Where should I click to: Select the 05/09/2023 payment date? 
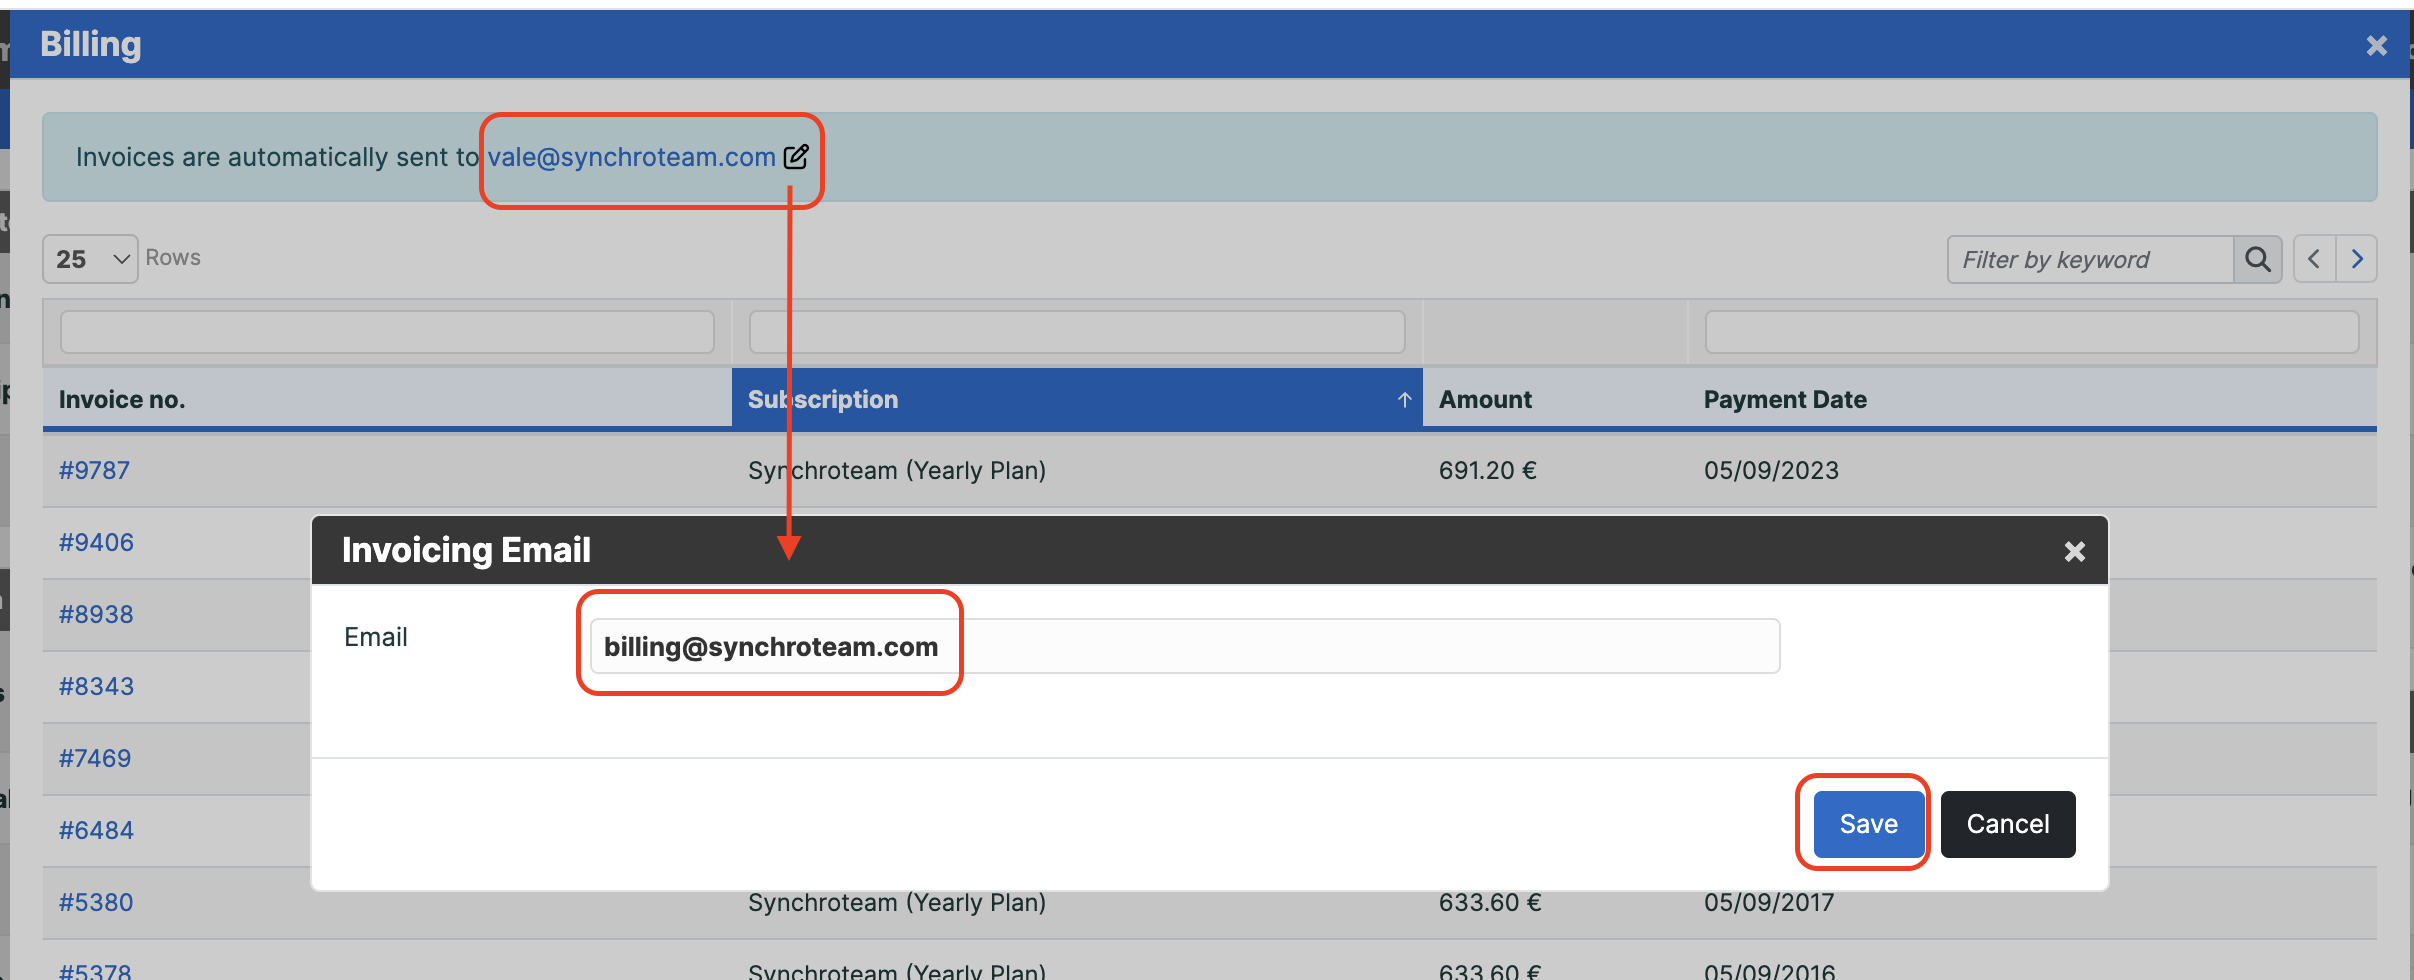click(x=1771, y=470)
